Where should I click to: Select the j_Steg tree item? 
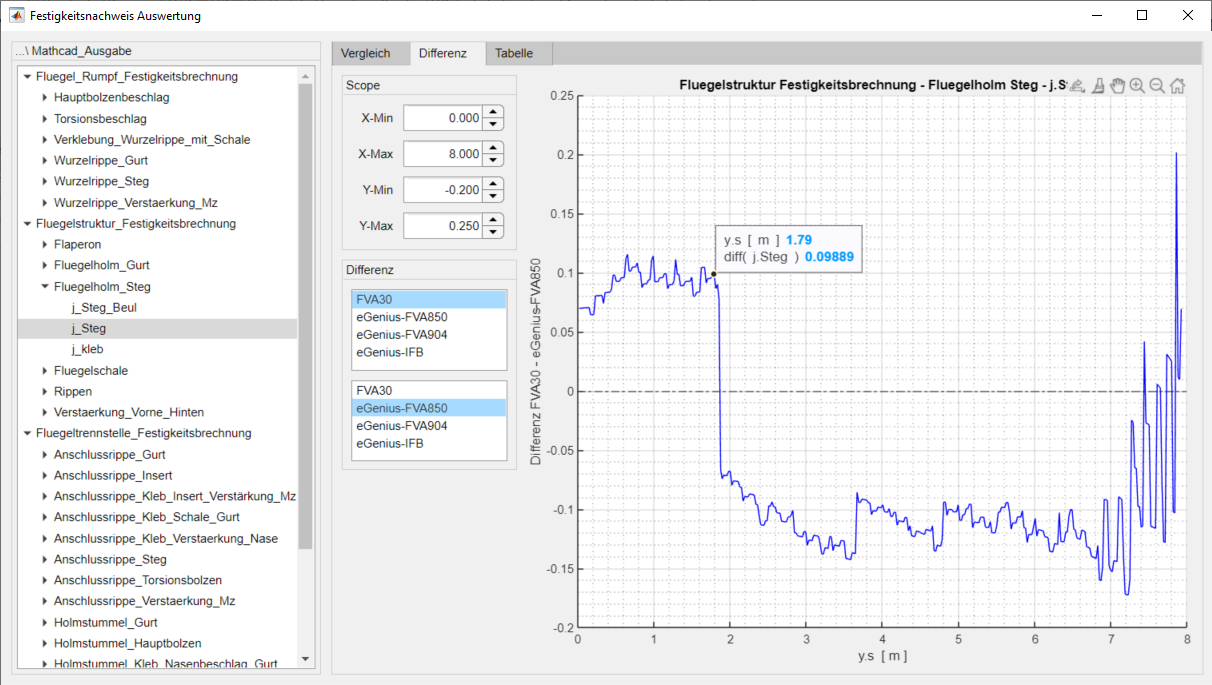pyautogui.click(x=89, y=329)
